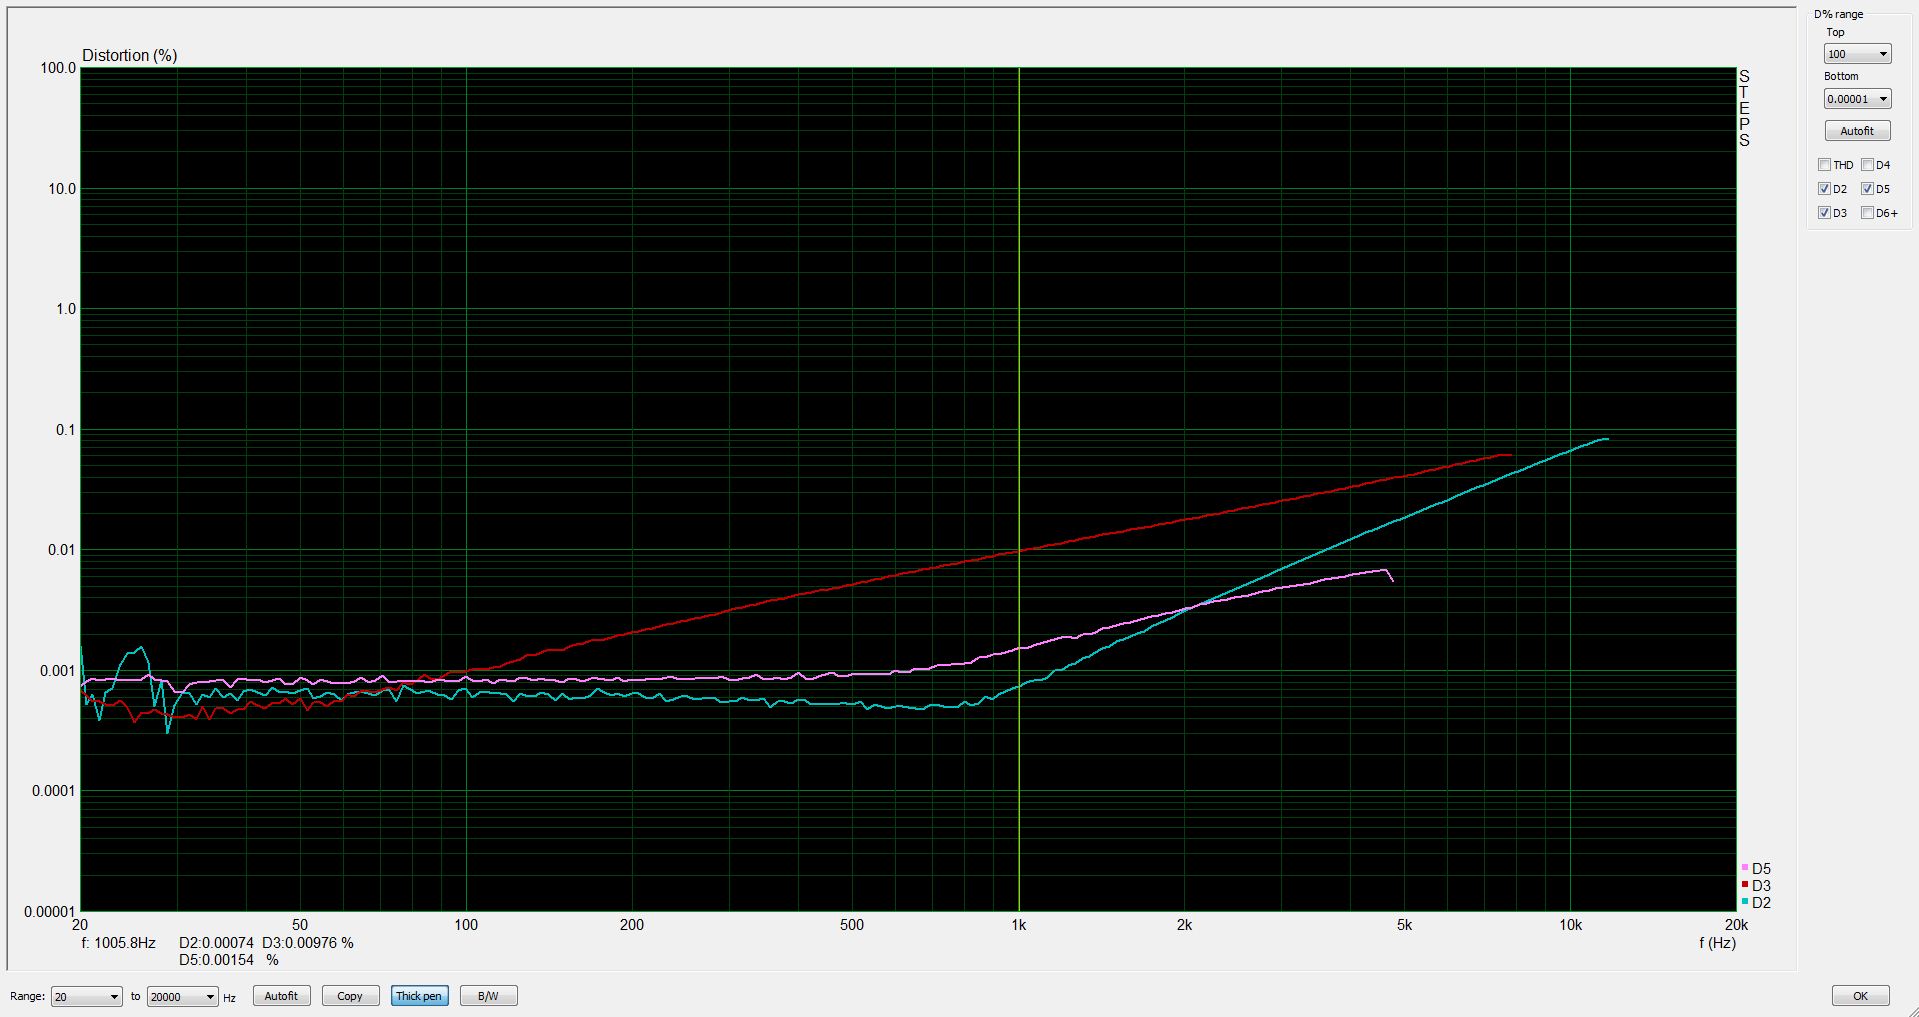Click the 'D% range' group title
This screenshot has width=1919, height=1017.
[1839, 15]
